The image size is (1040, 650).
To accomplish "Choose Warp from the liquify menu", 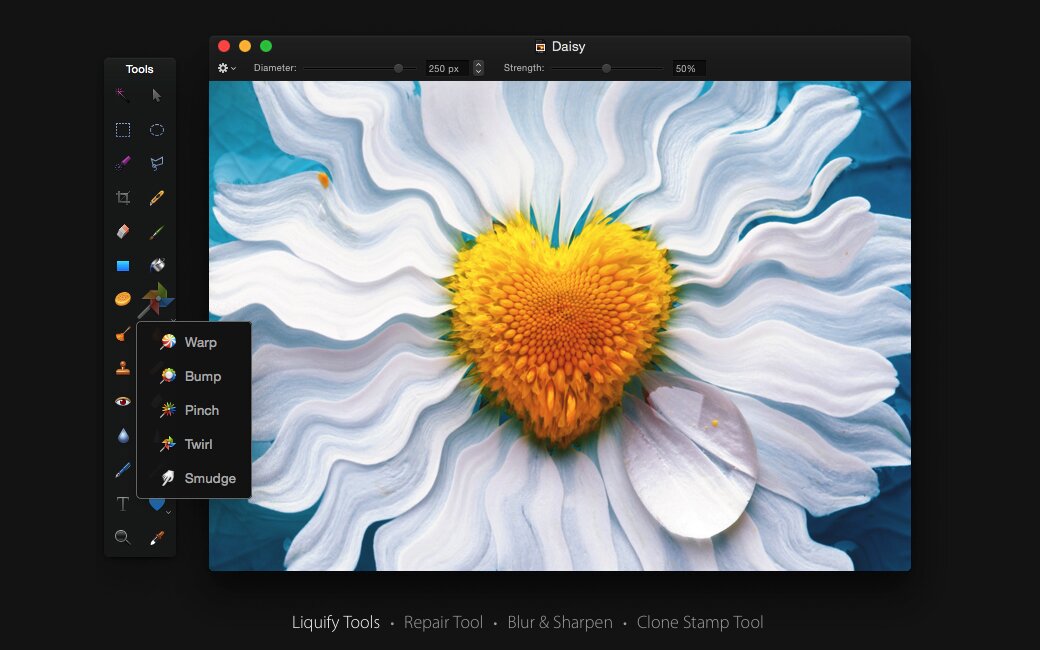I will pos(200,342).
